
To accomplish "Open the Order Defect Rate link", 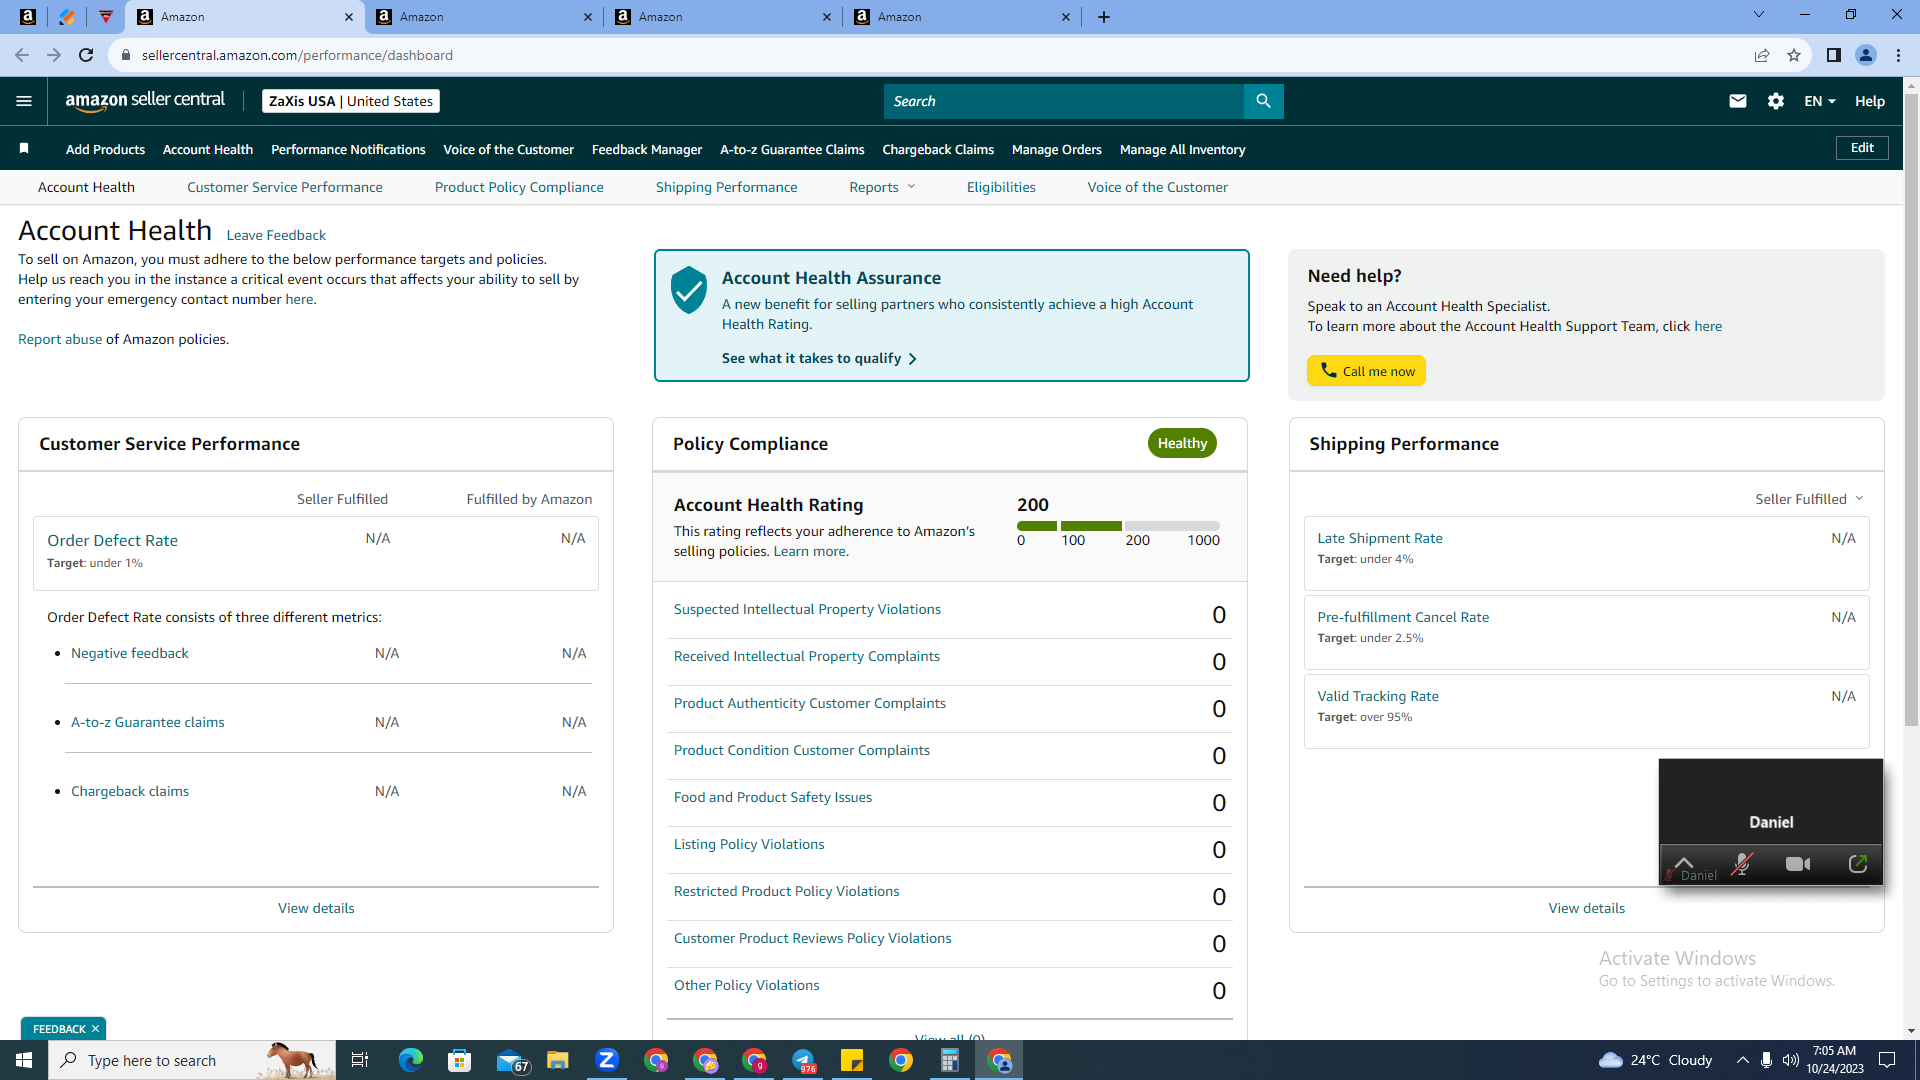I will [112, 540].
